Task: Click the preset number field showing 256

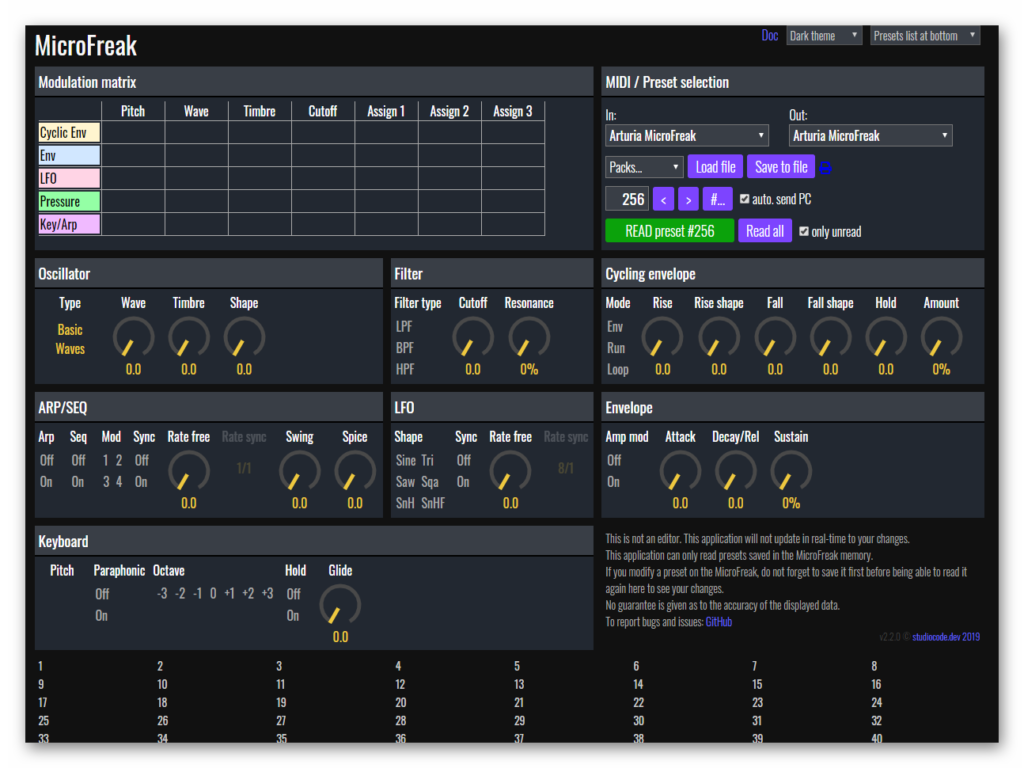Action: pos(627,199)
